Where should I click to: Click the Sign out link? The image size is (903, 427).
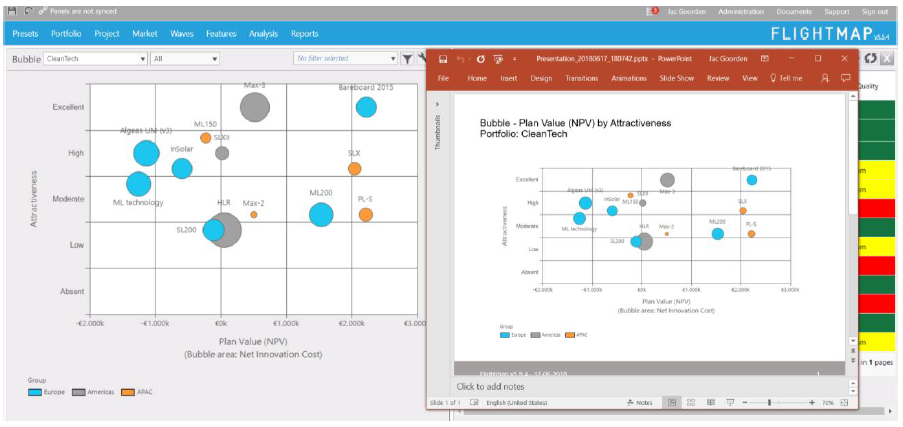875,12
